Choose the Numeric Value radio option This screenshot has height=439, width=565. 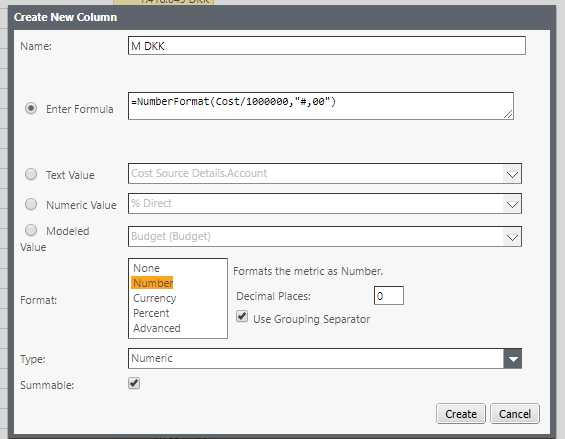tap(31, 204)
